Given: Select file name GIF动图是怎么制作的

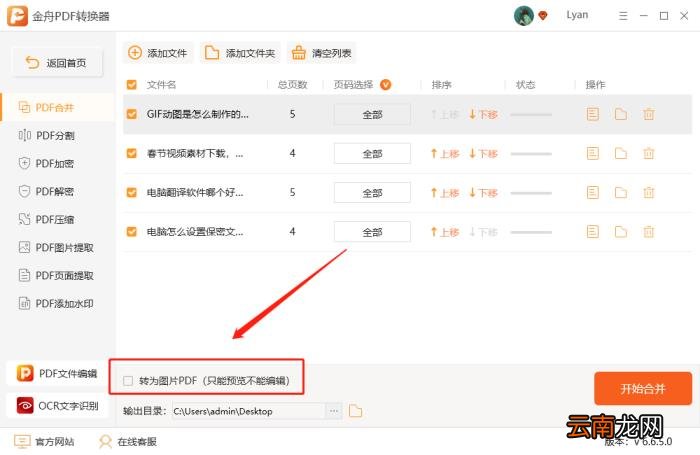Looking at the screenshot, I should click(x=198, y=114).
